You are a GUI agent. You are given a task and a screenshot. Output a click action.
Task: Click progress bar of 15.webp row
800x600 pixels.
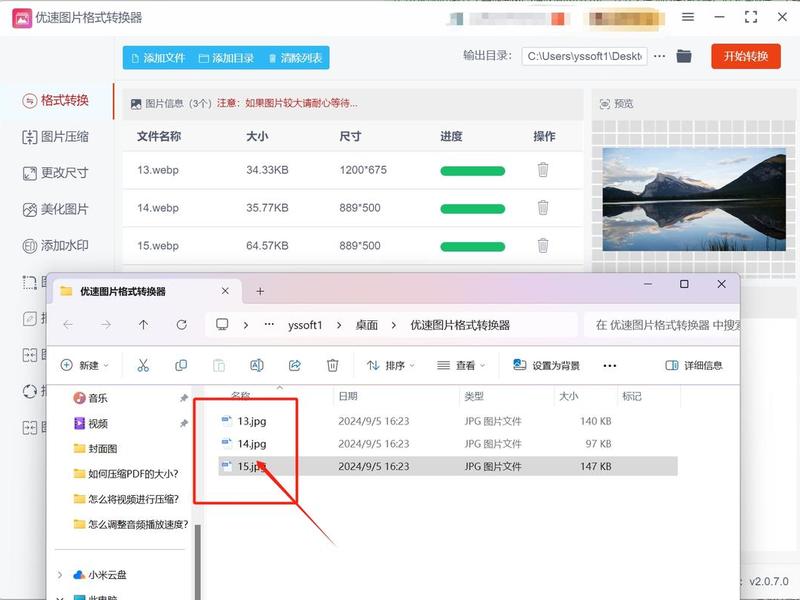(472, 247)
